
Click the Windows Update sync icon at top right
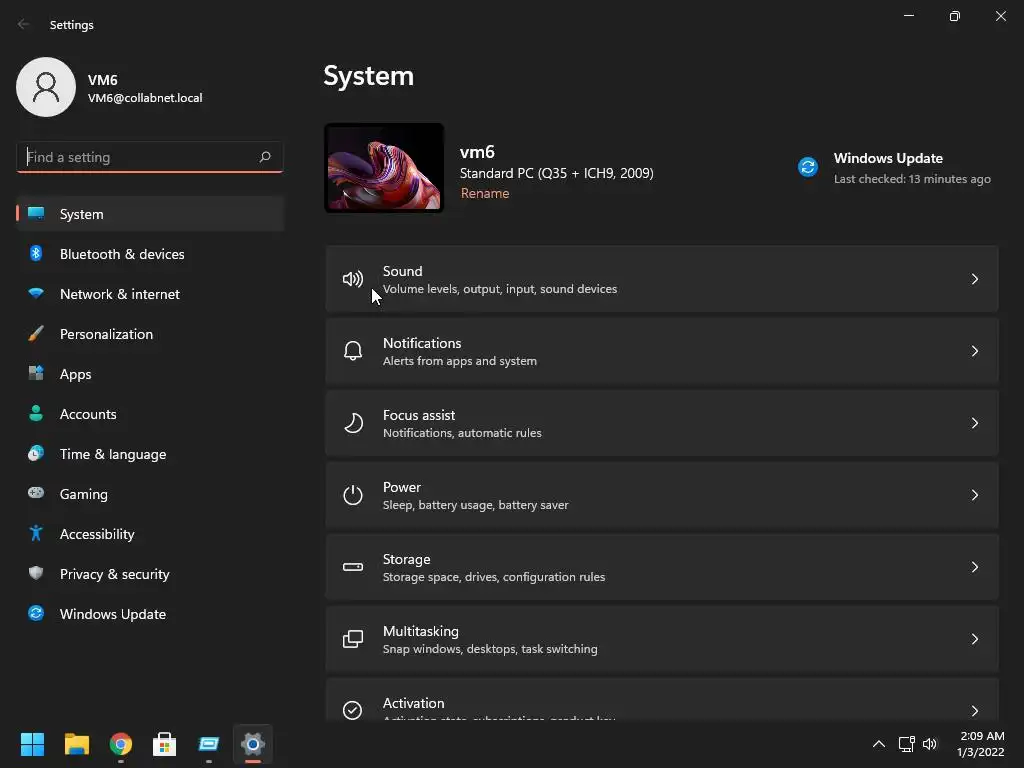[x=808, y=167]
